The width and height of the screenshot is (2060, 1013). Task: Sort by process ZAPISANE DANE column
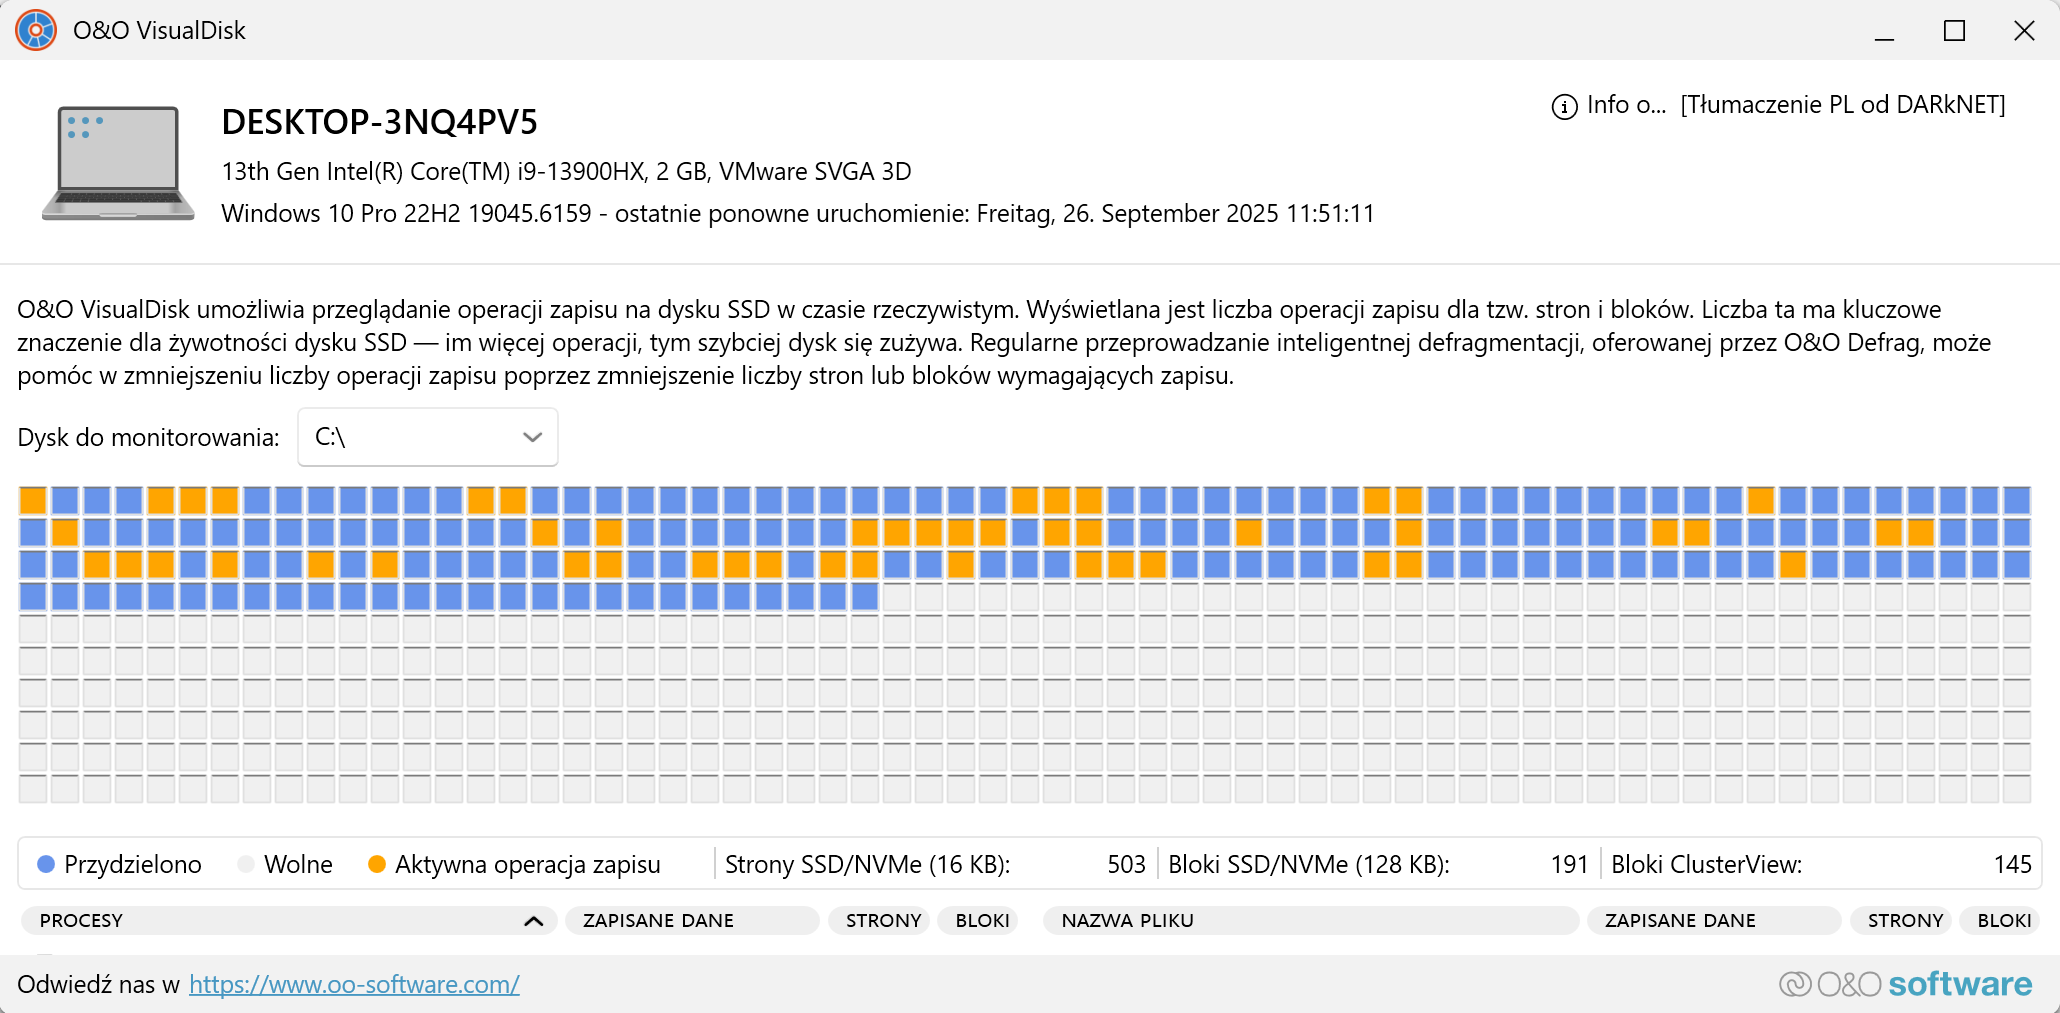tap(692, 920)
